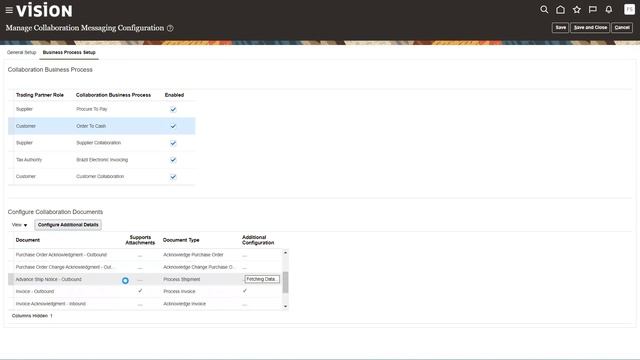Select the Procure To Pay row

[x=102, y=109]
